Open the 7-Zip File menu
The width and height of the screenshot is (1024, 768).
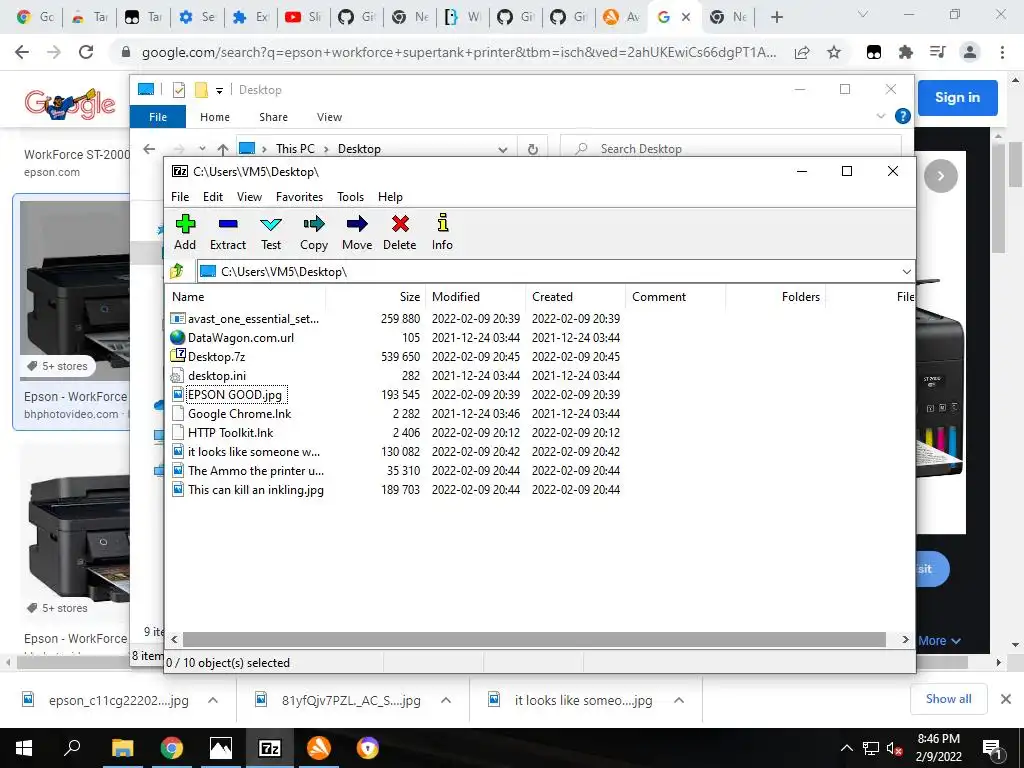pyautogui.click(x=180, y=197)
